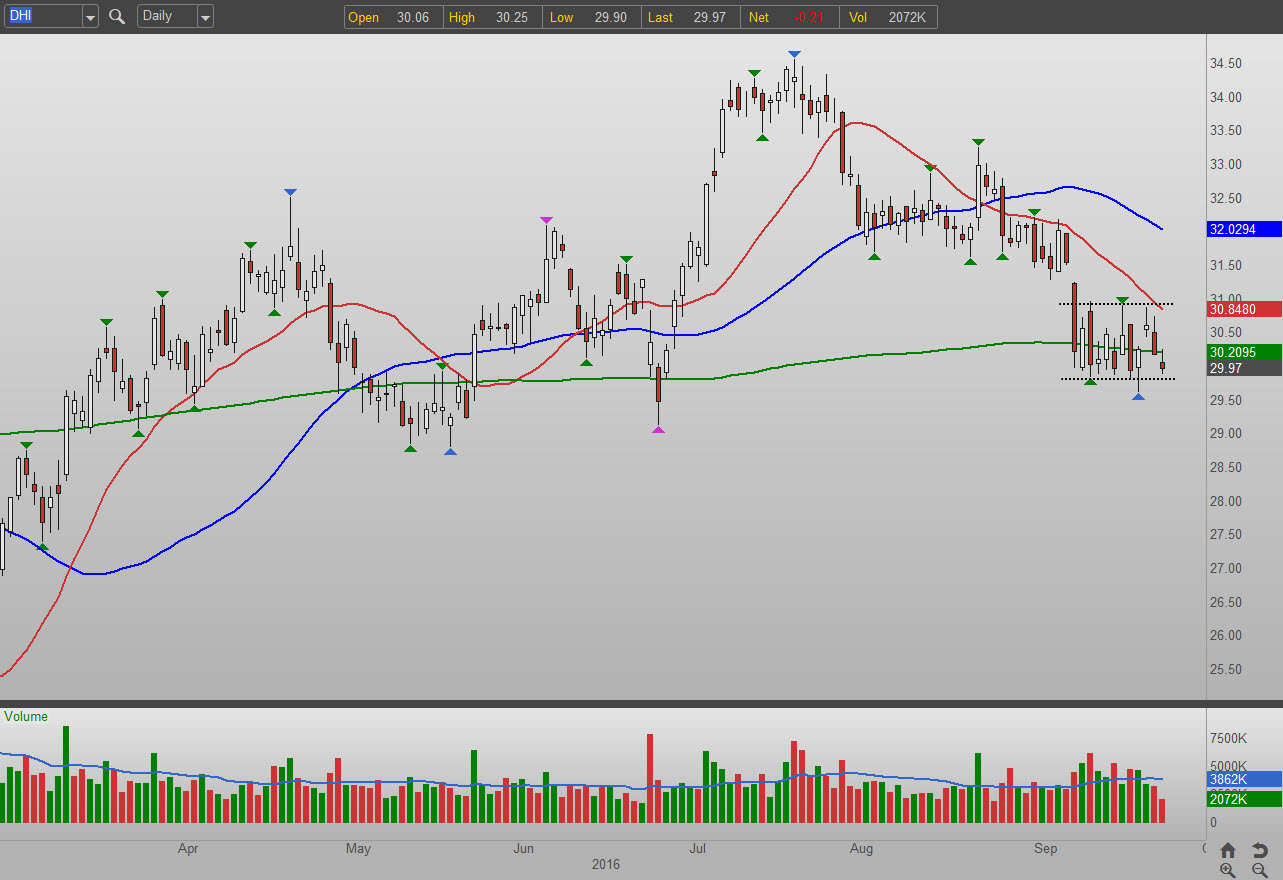Click blue triangle above the April high
This screenshot has width=1283, height=880.
tap(290, 192)
